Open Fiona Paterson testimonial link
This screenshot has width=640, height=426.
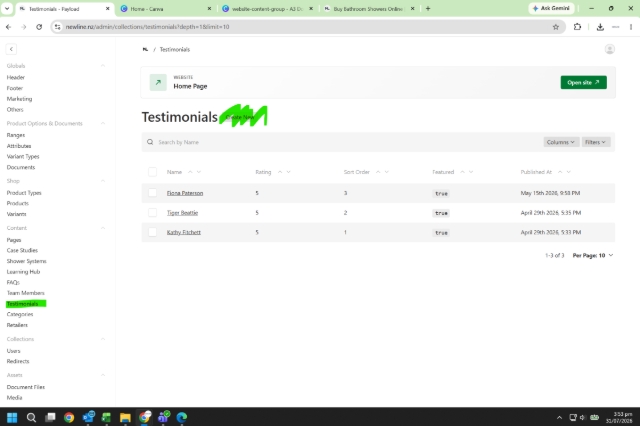(185, 193)
